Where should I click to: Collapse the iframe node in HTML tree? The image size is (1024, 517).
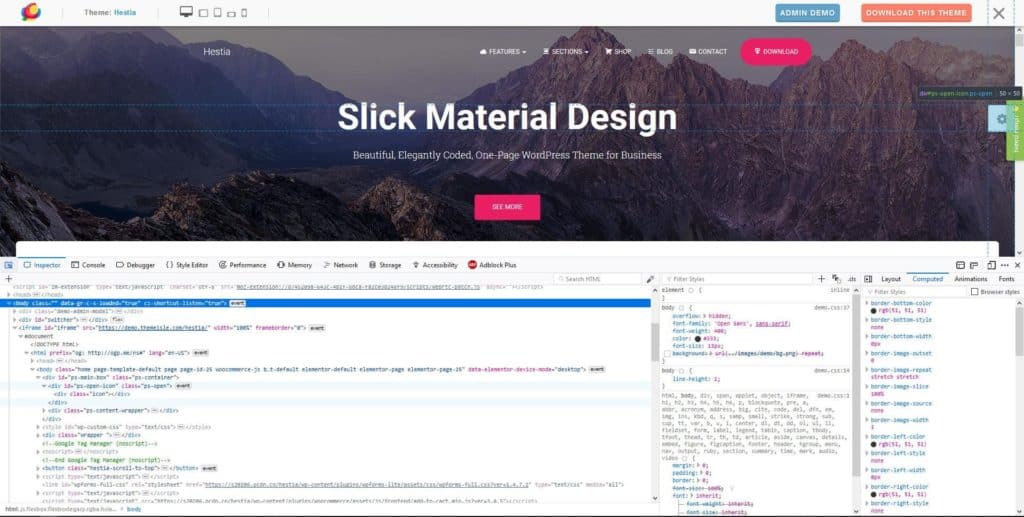click(x=14, y=328)
